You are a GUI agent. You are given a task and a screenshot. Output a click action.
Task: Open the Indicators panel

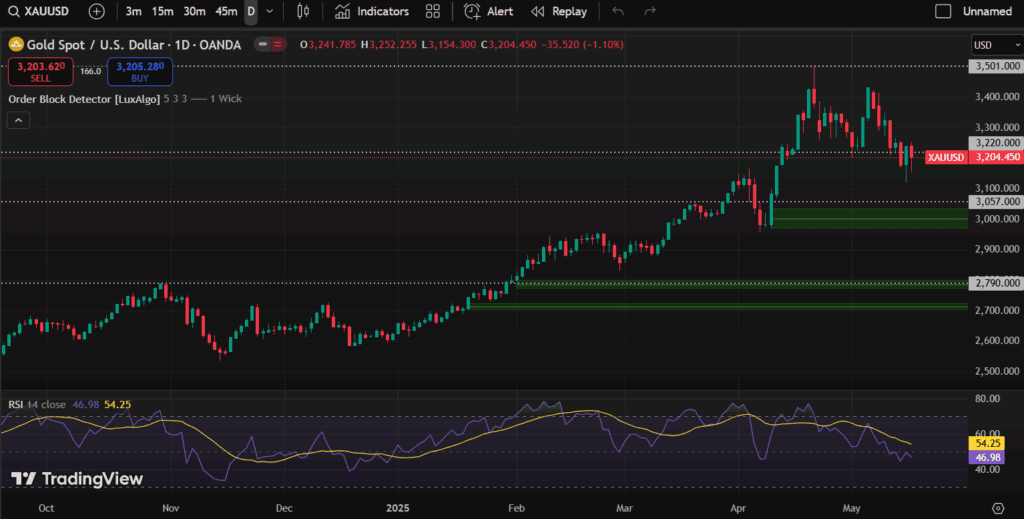tap(371, 12)
